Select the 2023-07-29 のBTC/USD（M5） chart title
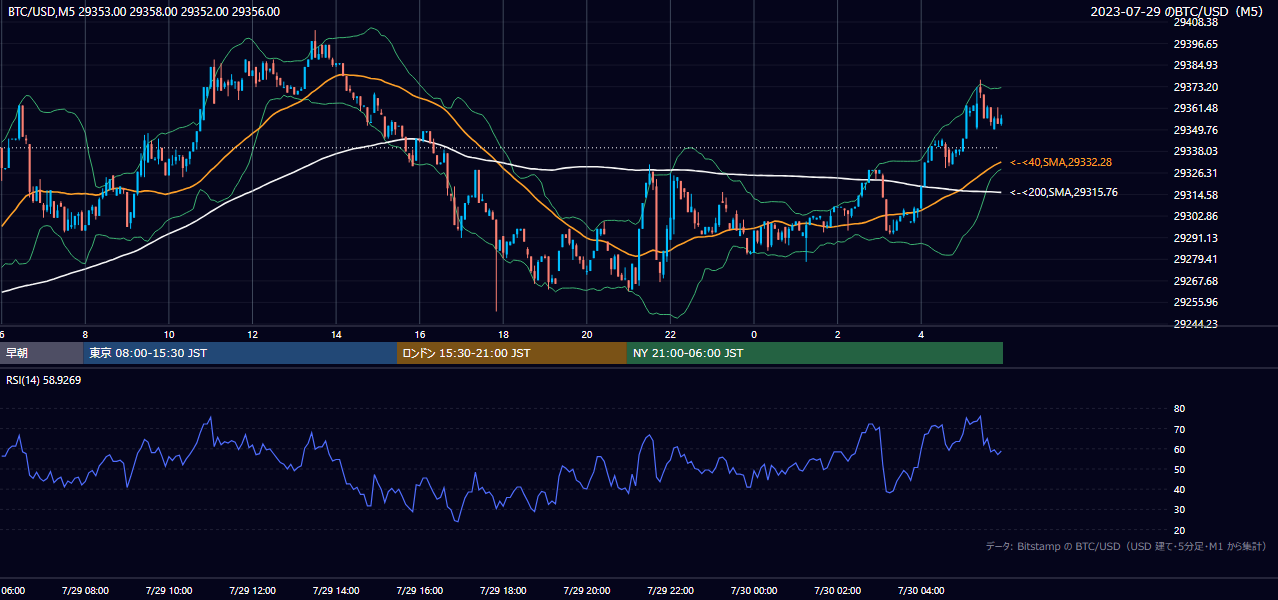This screenshot has width=1278, height=600. 1177,12
